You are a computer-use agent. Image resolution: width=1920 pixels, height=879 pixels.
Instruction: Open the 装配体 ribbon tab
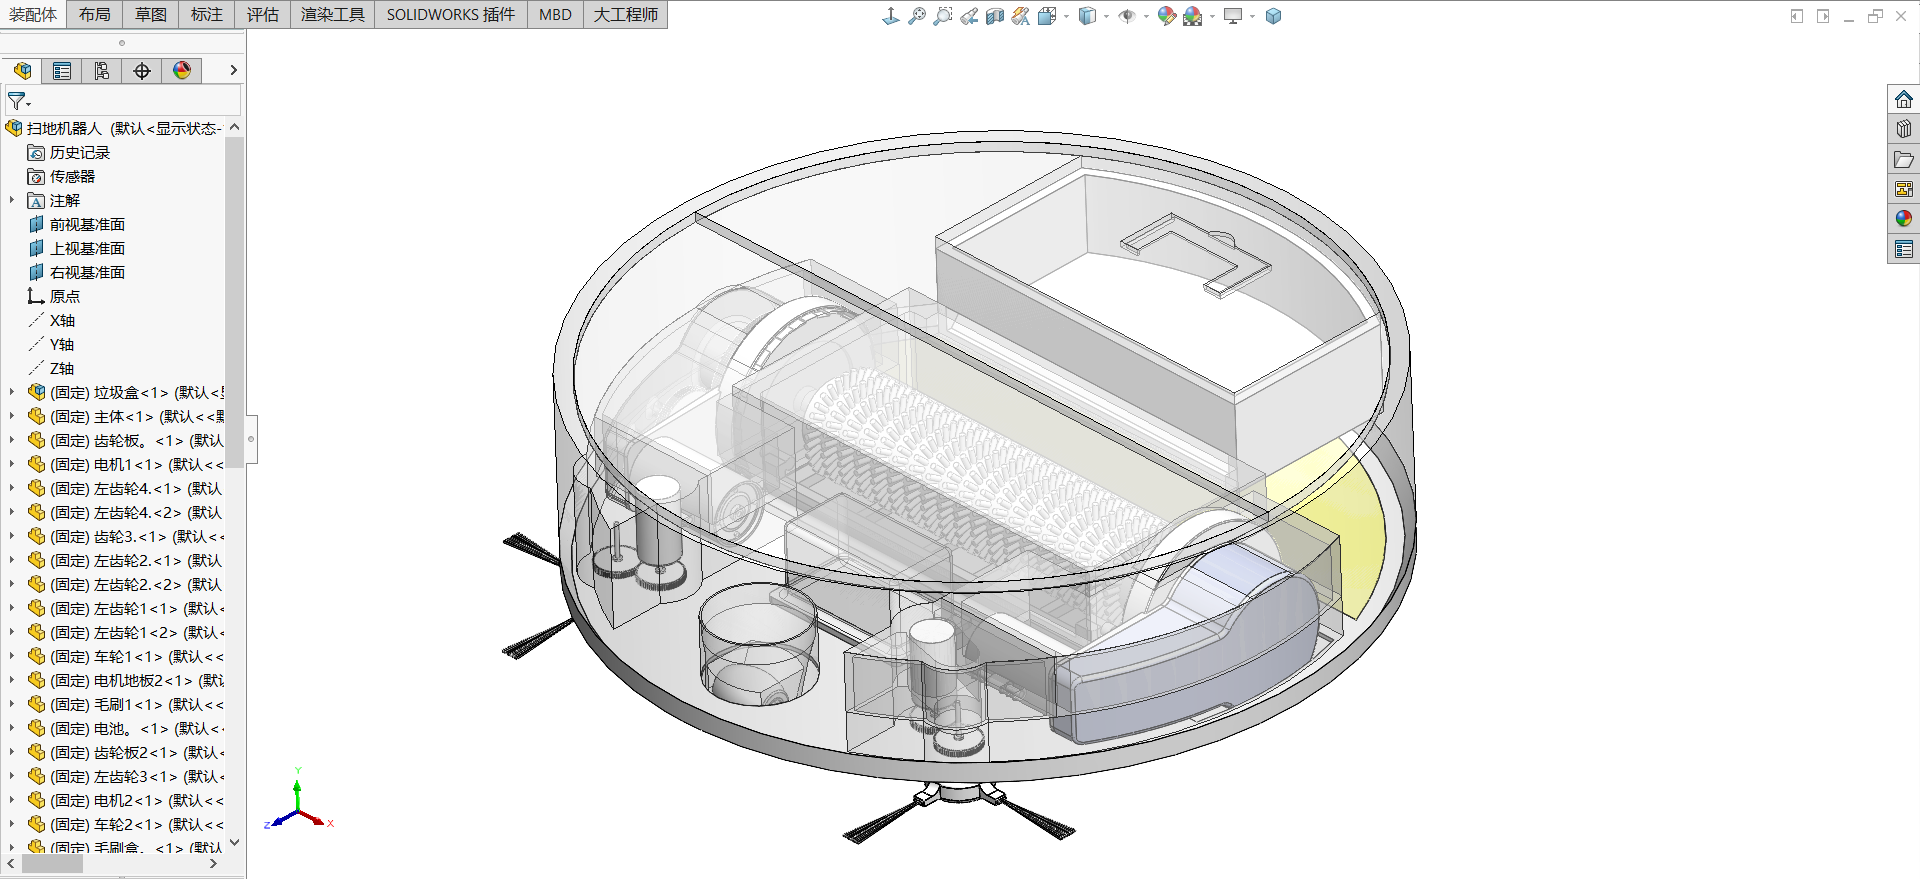click(x=33, y=14)
